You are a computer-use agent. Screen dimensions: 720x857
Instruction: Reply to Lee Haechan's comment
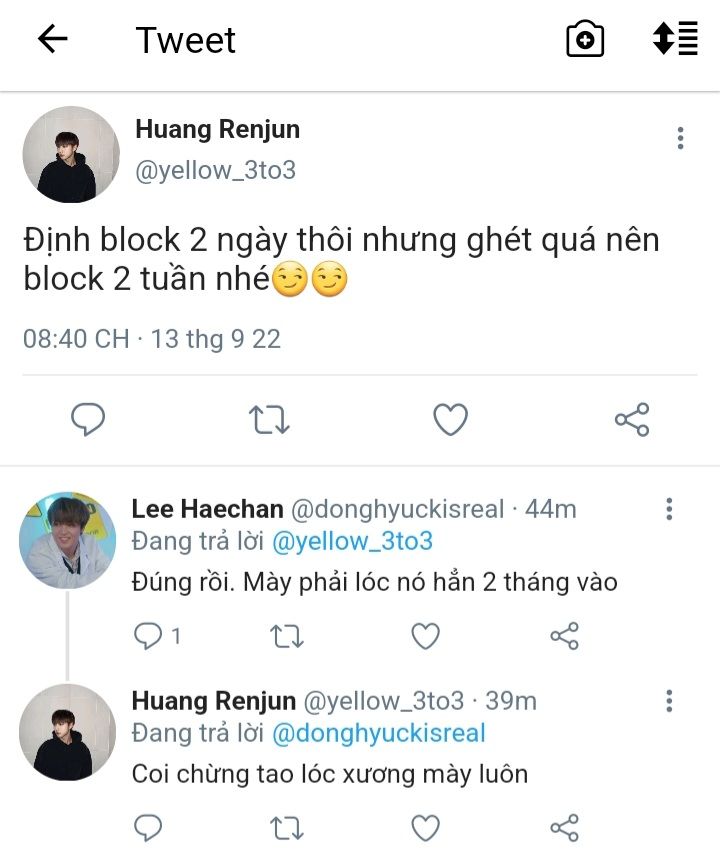(x=148, y=636)
